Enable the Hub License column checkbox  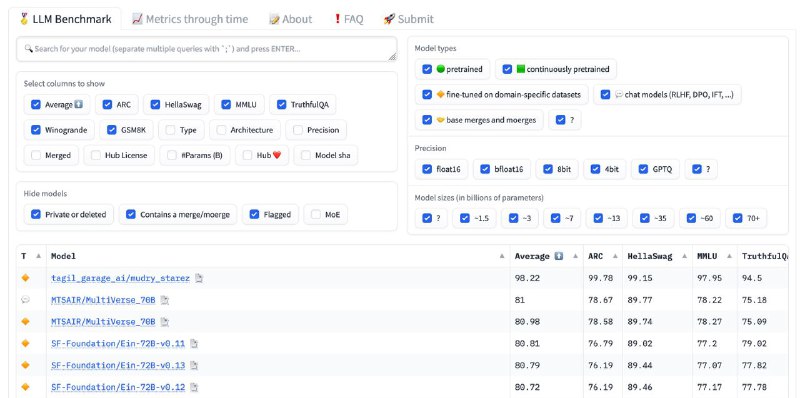tap(96, 155)
